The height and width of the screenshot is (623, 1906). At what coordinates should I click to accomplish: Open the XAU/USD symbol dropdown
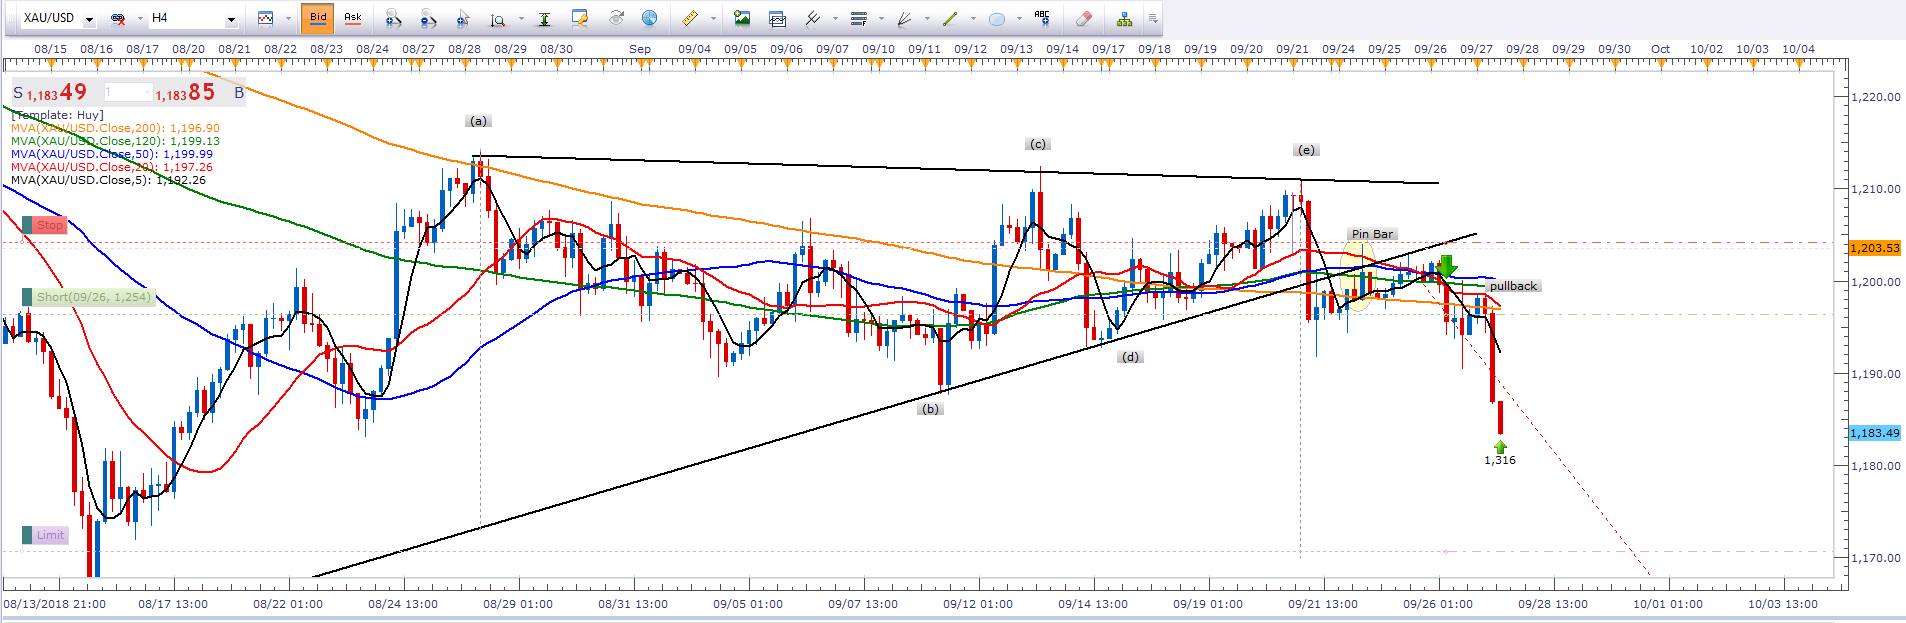90,20
